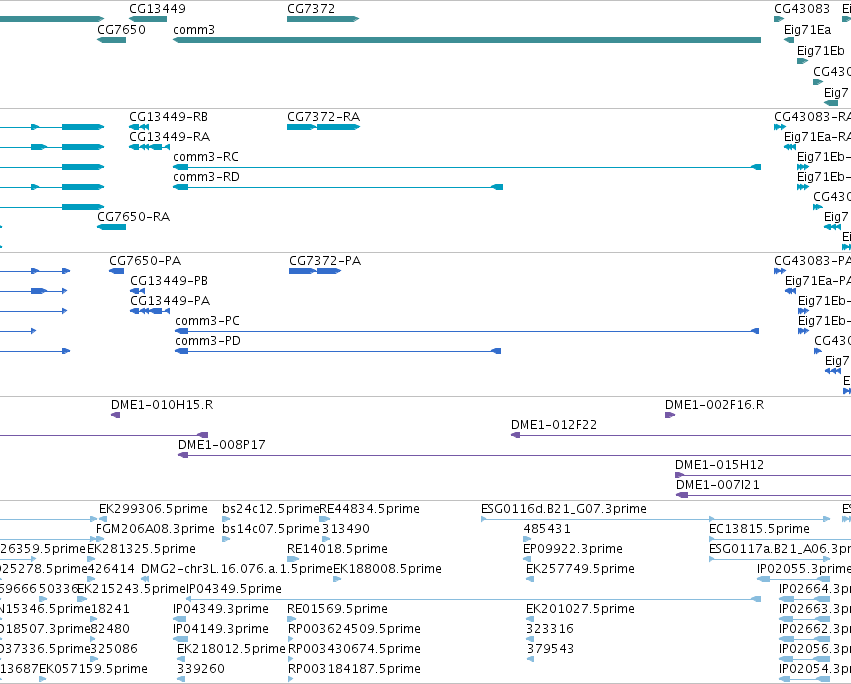
Task: Select the comm3-RD transcript label
Action: point(206,177)
